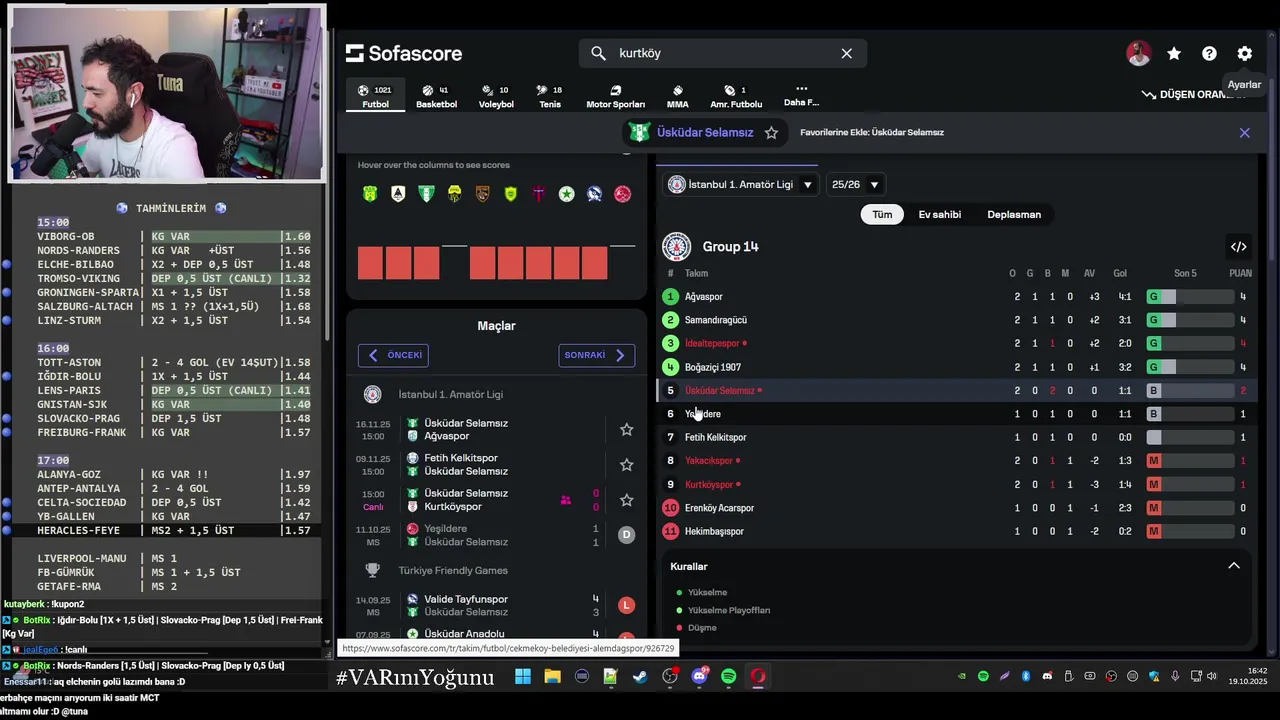Click the İstanbul 1. Amatör Ligi icon in Maçlar
1280x720 pixels.
(x=372, y=394)
